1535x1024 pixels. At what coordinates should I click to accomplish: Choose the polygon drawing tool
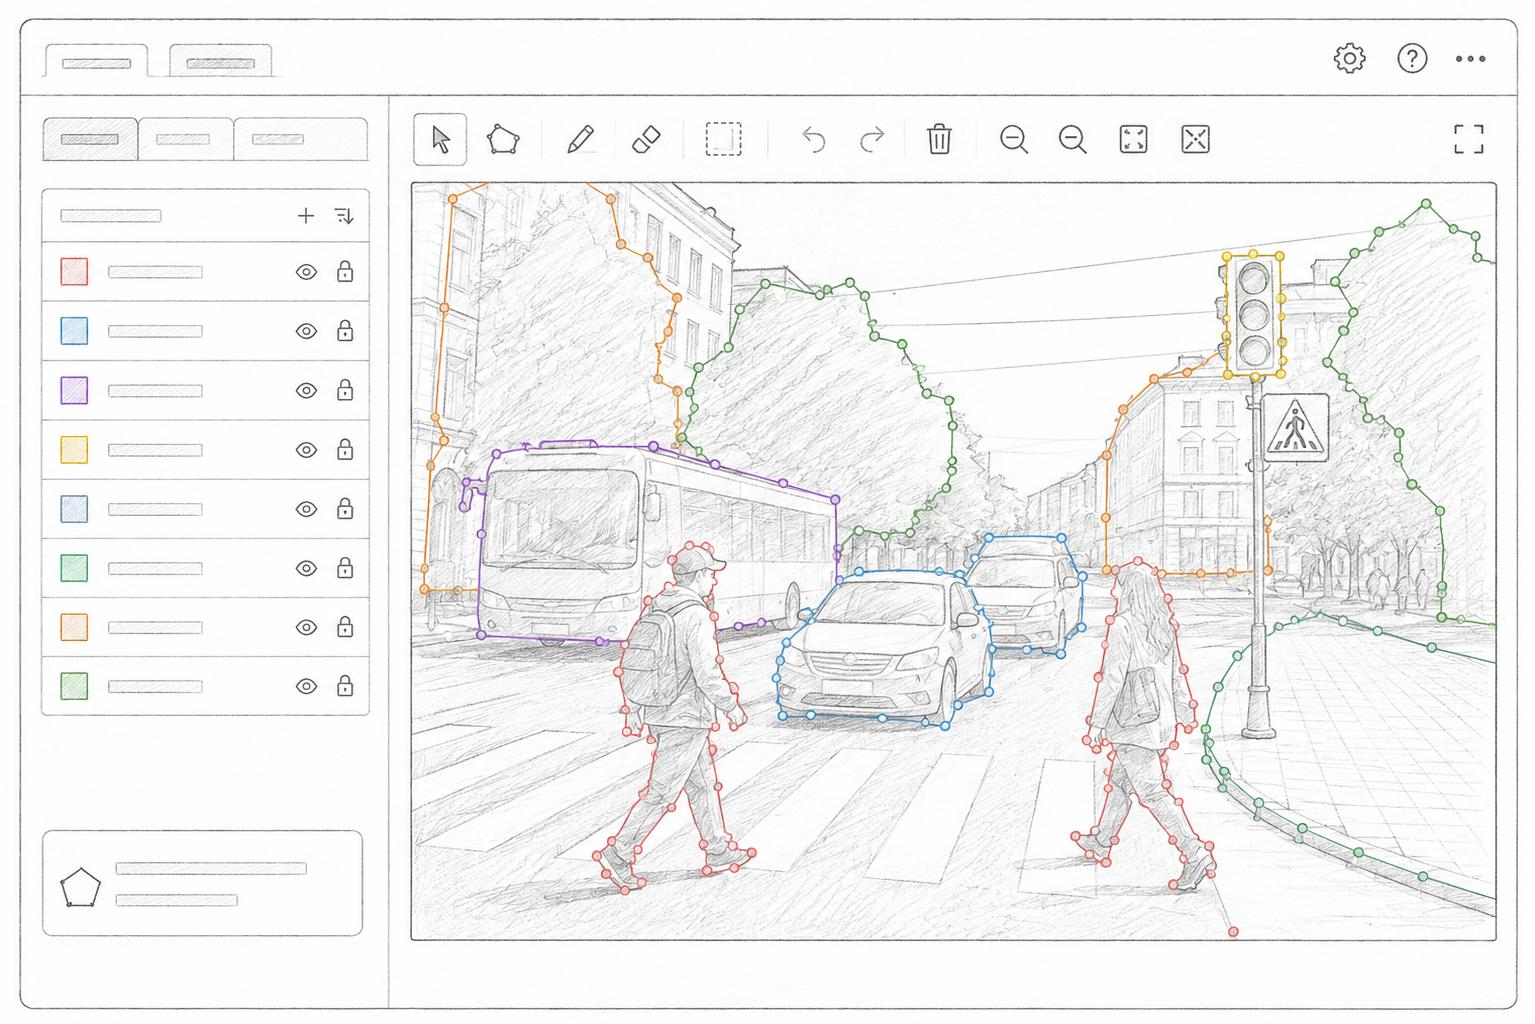(503, 139)
